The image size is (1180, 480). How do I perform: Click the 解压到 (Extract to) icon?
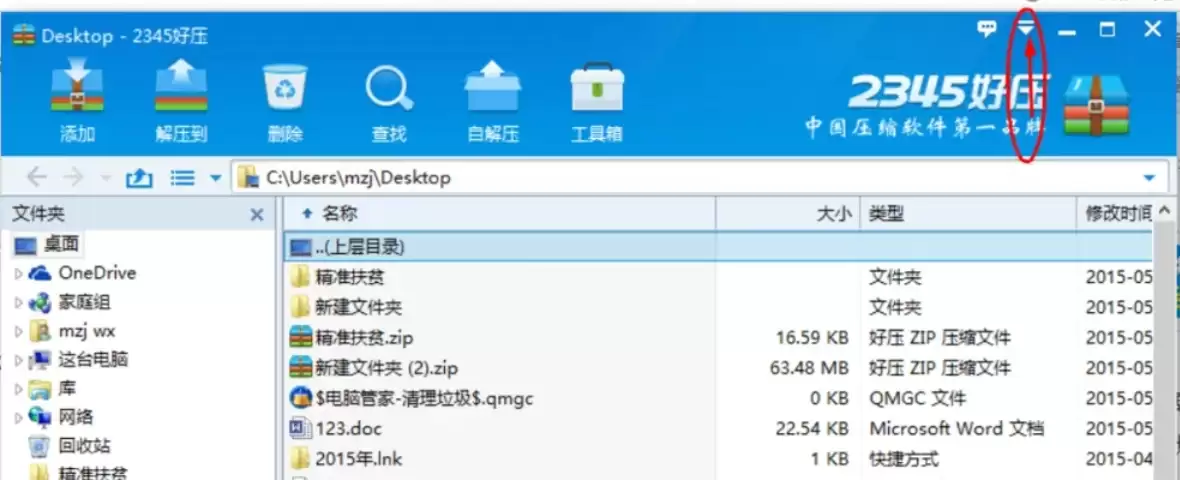181,103
